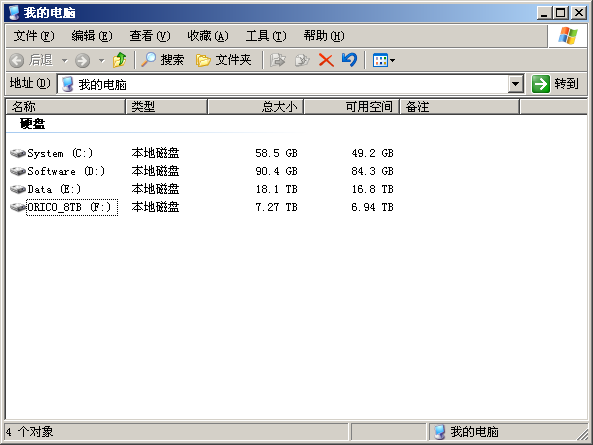Select the ORICO_8TB (F:) drive

tap(72, 208)
